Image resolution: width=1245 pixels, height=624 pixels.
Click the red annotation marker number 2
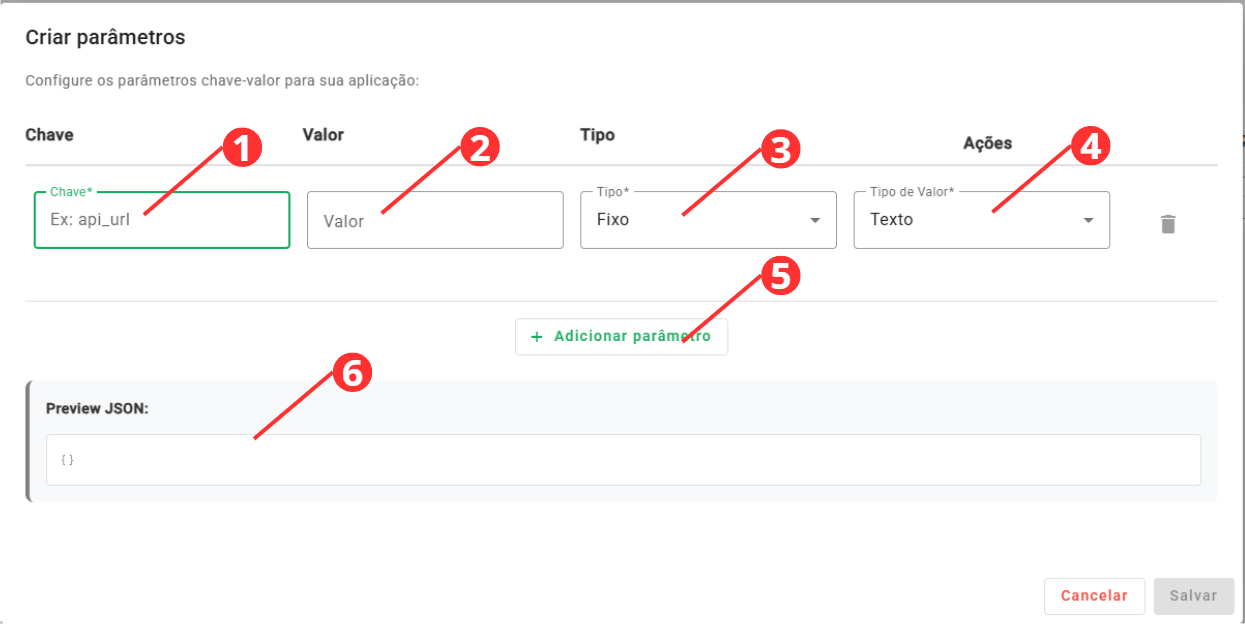pos(480,149)
